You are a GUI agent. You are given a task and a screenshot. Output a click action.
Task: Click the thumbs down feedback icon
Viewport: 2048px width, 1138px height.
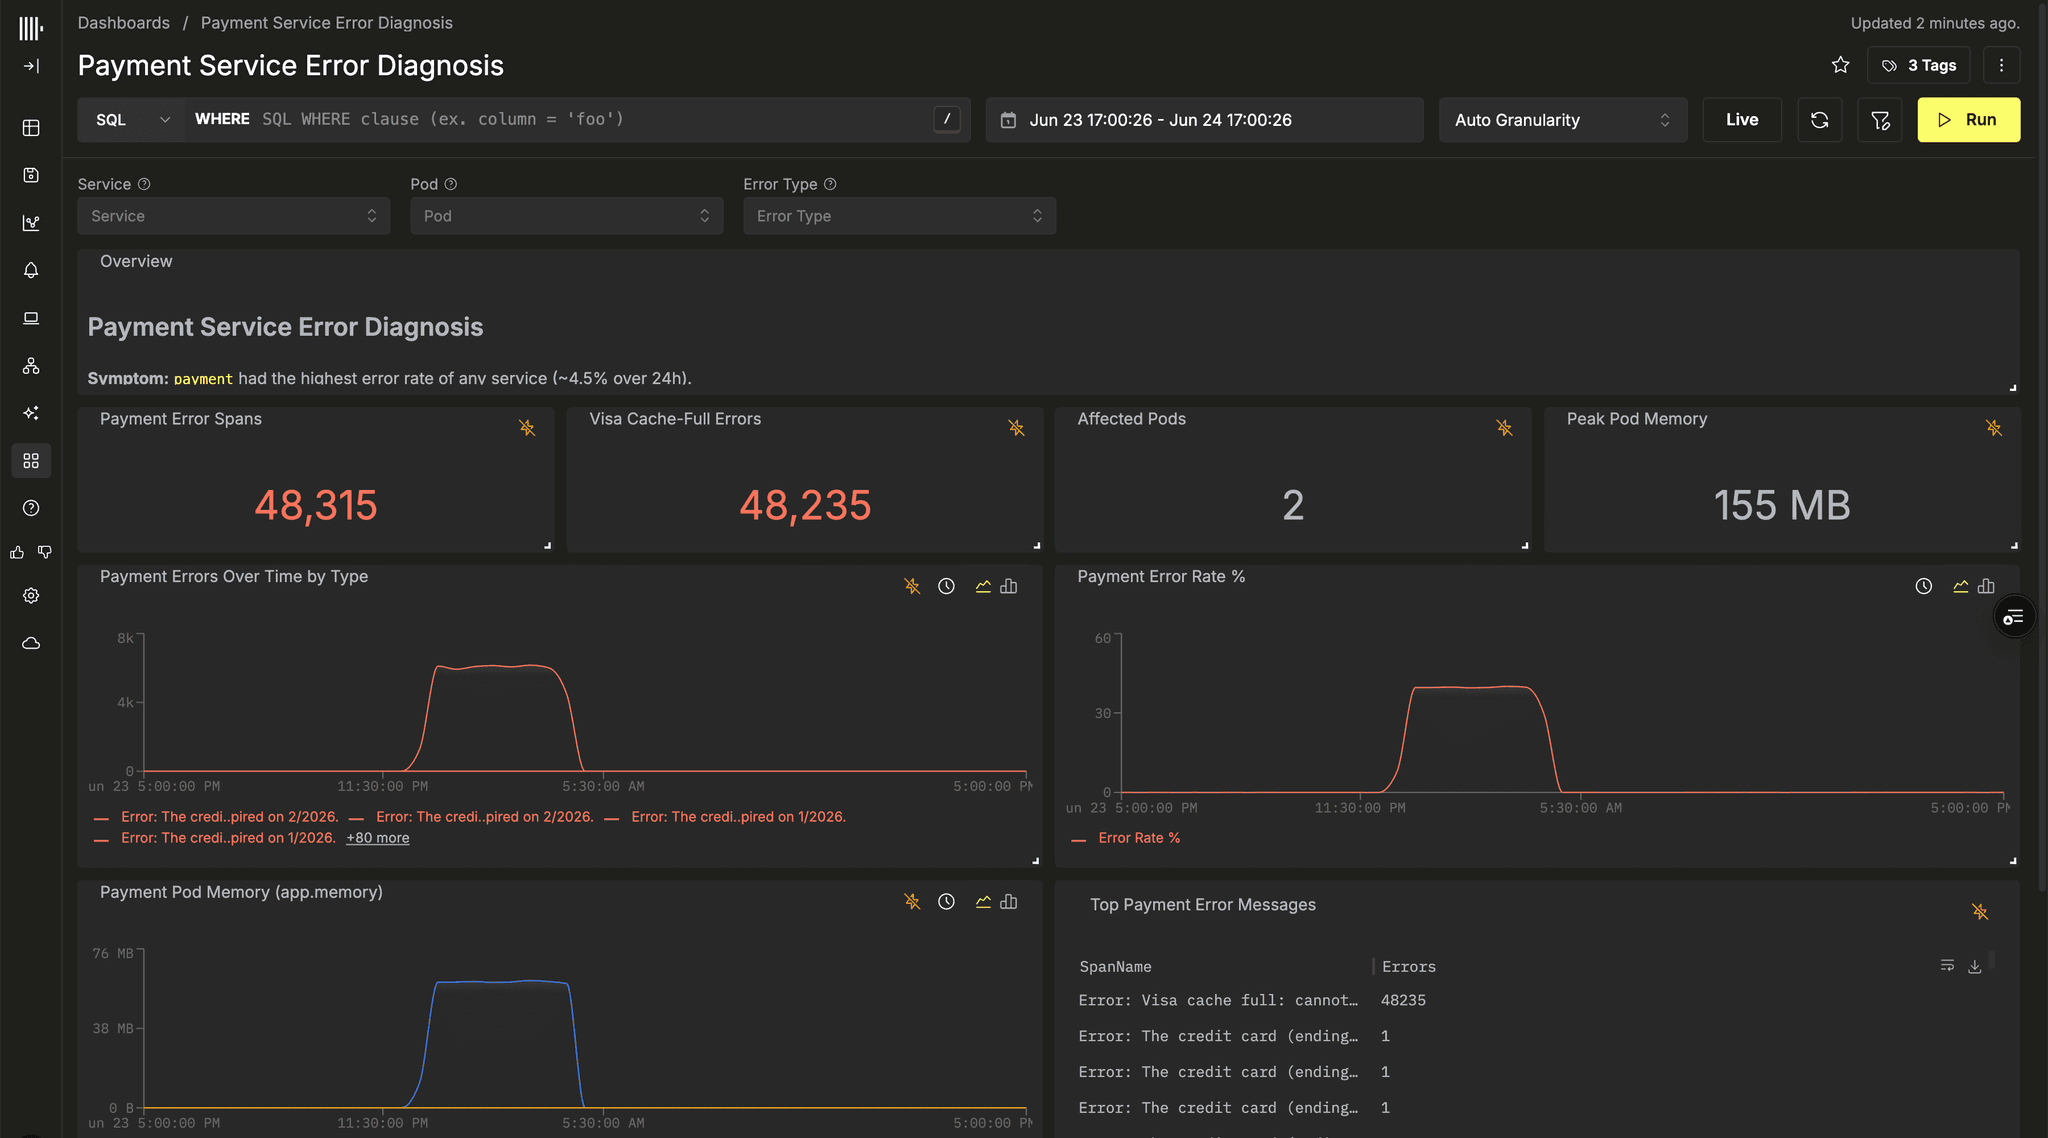45,552
